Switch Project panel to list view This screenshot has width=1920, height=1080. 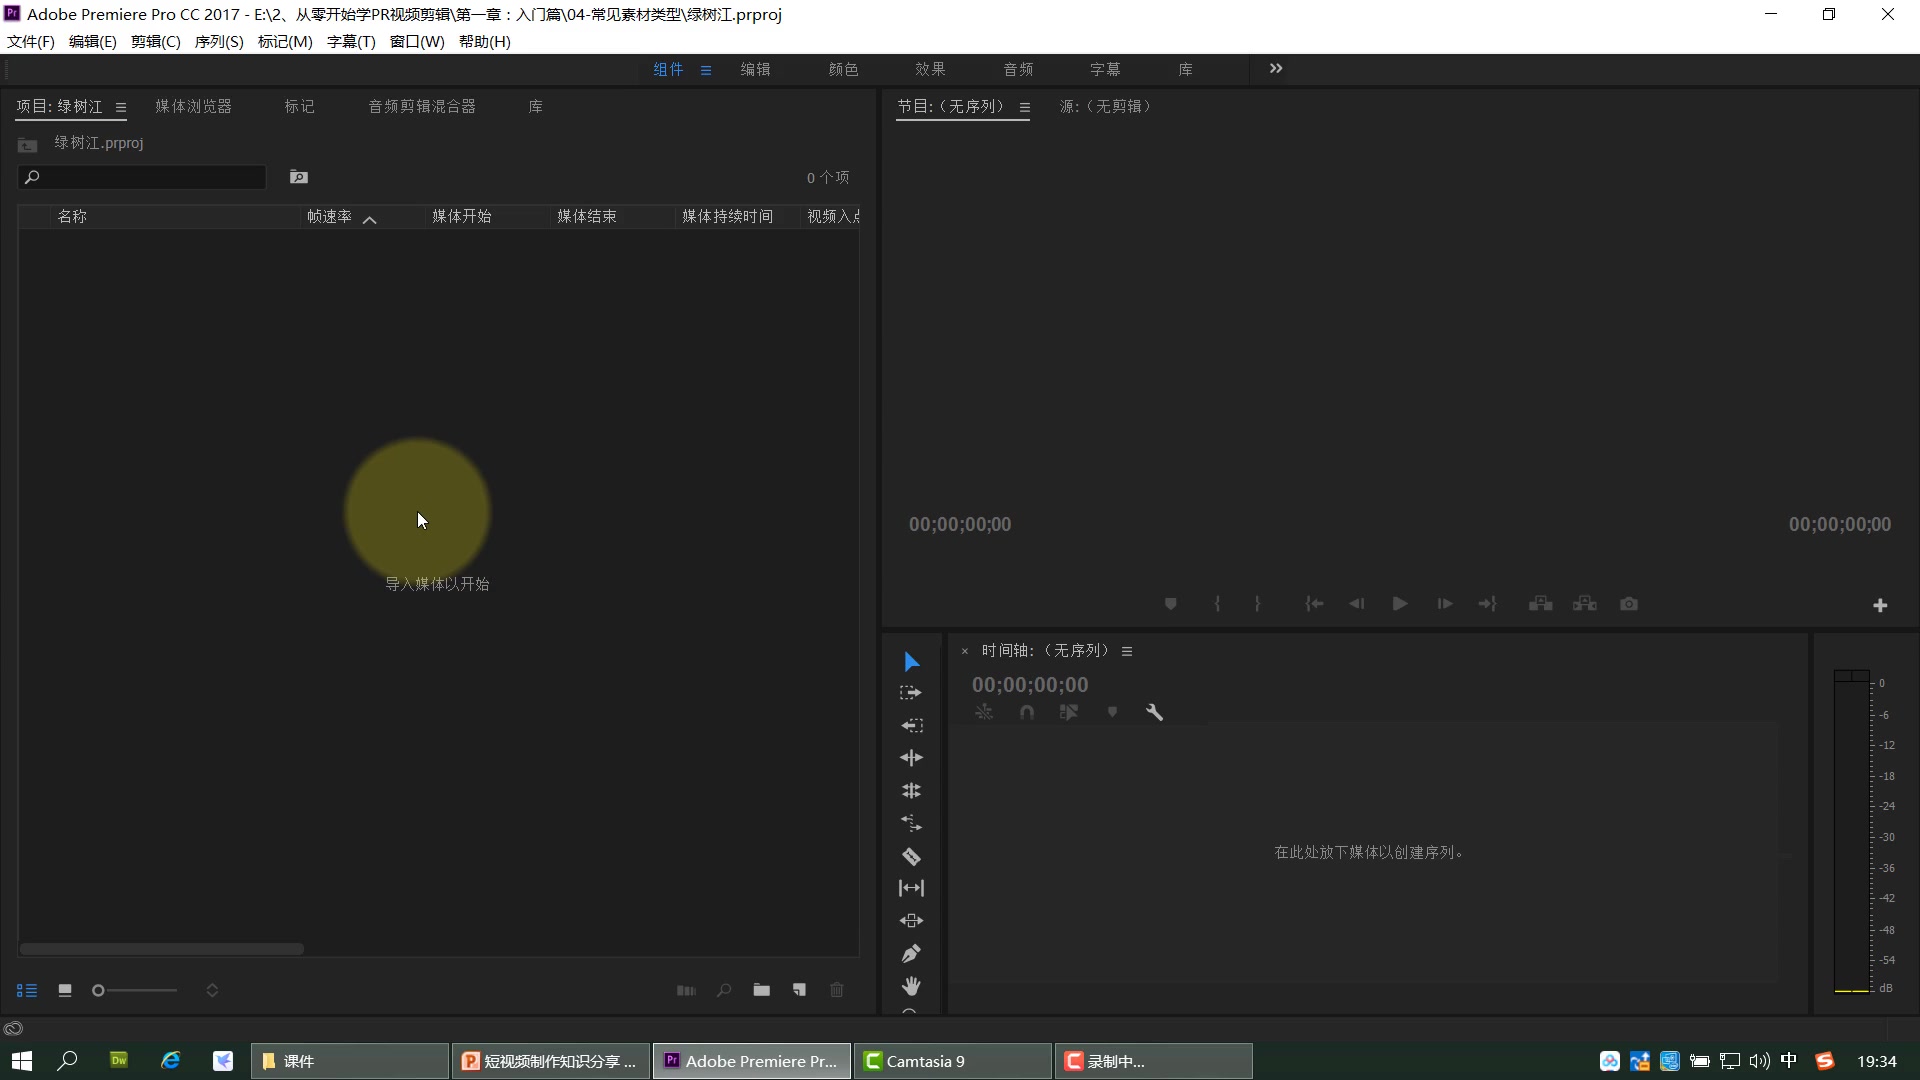[x=27, y=990]
